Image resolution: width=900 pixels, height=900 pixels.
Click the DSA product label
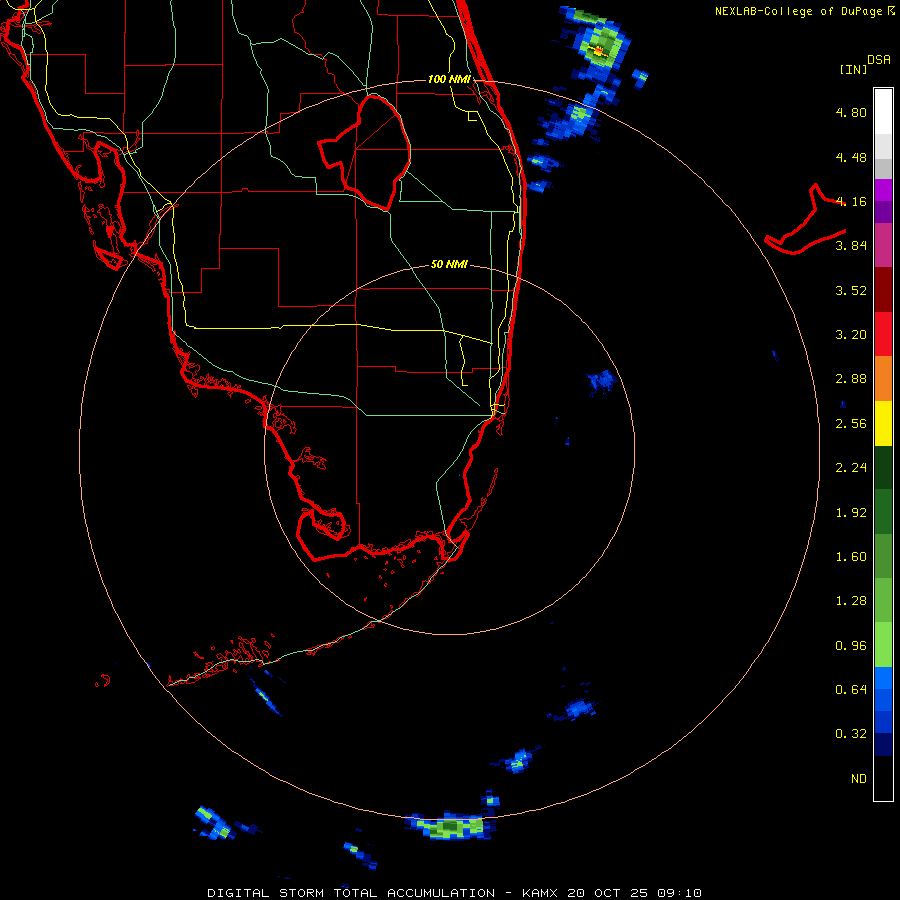(x=879, y=60)
